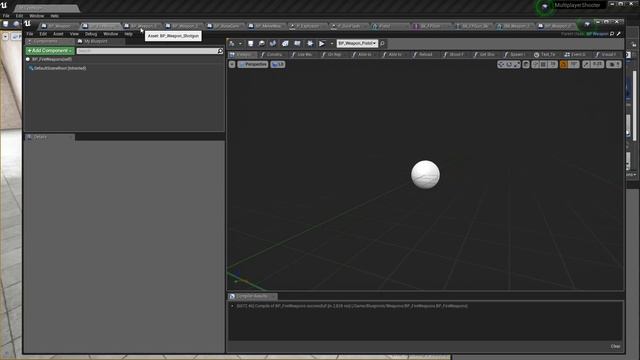Open the Lit view mode dropdown

click(278, 64)
